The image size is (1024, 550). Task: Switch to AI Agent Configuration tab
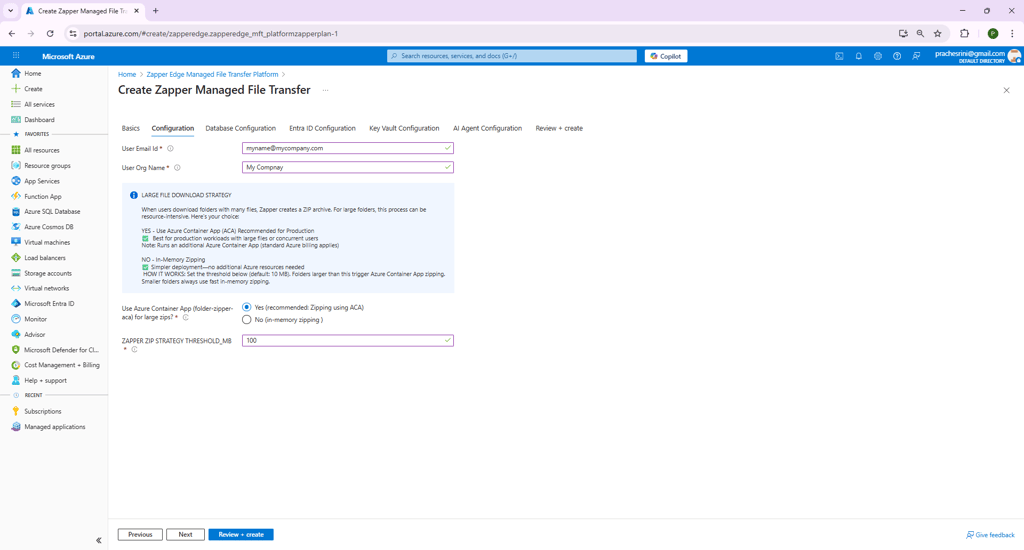[488, 128]
